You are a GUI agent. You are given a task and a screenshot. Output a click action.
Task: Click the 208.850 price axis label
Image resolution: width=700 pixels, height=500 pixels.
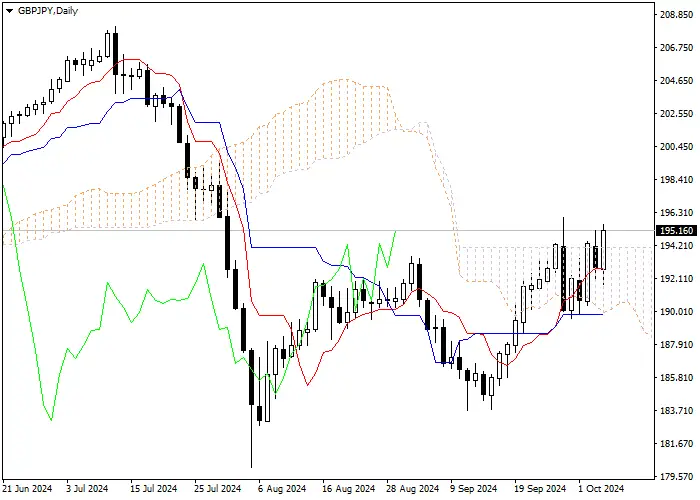[x=676, y=15]
